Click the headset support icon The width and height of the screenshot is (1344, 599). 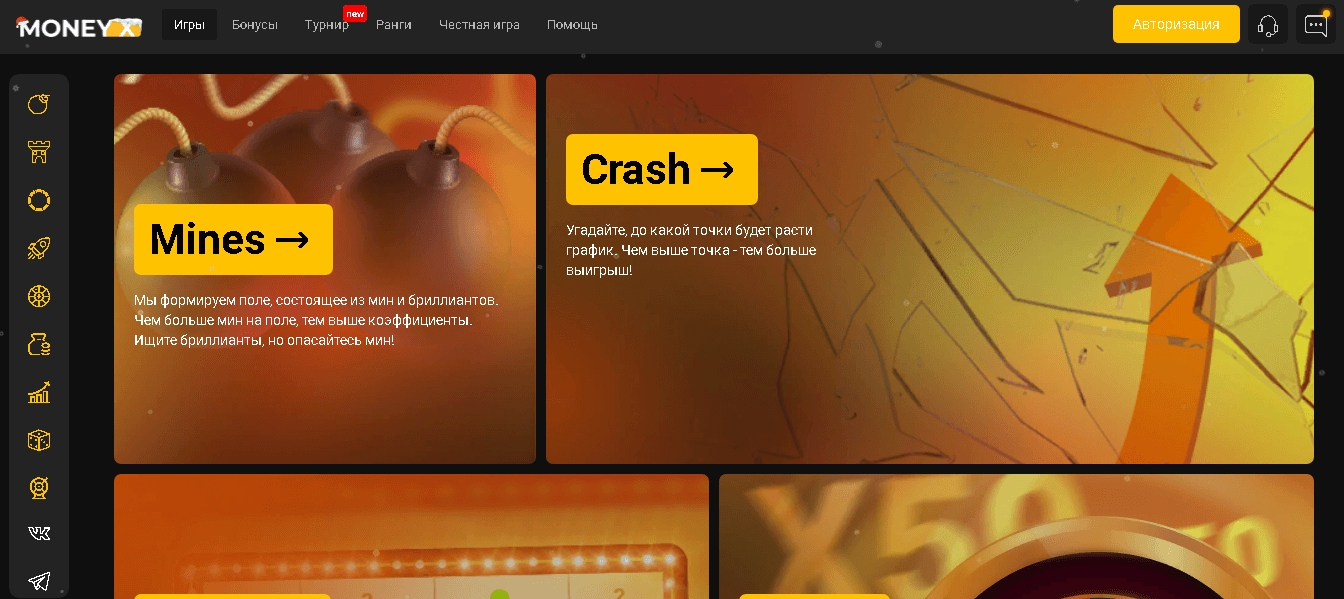(x=1268, y=25)
